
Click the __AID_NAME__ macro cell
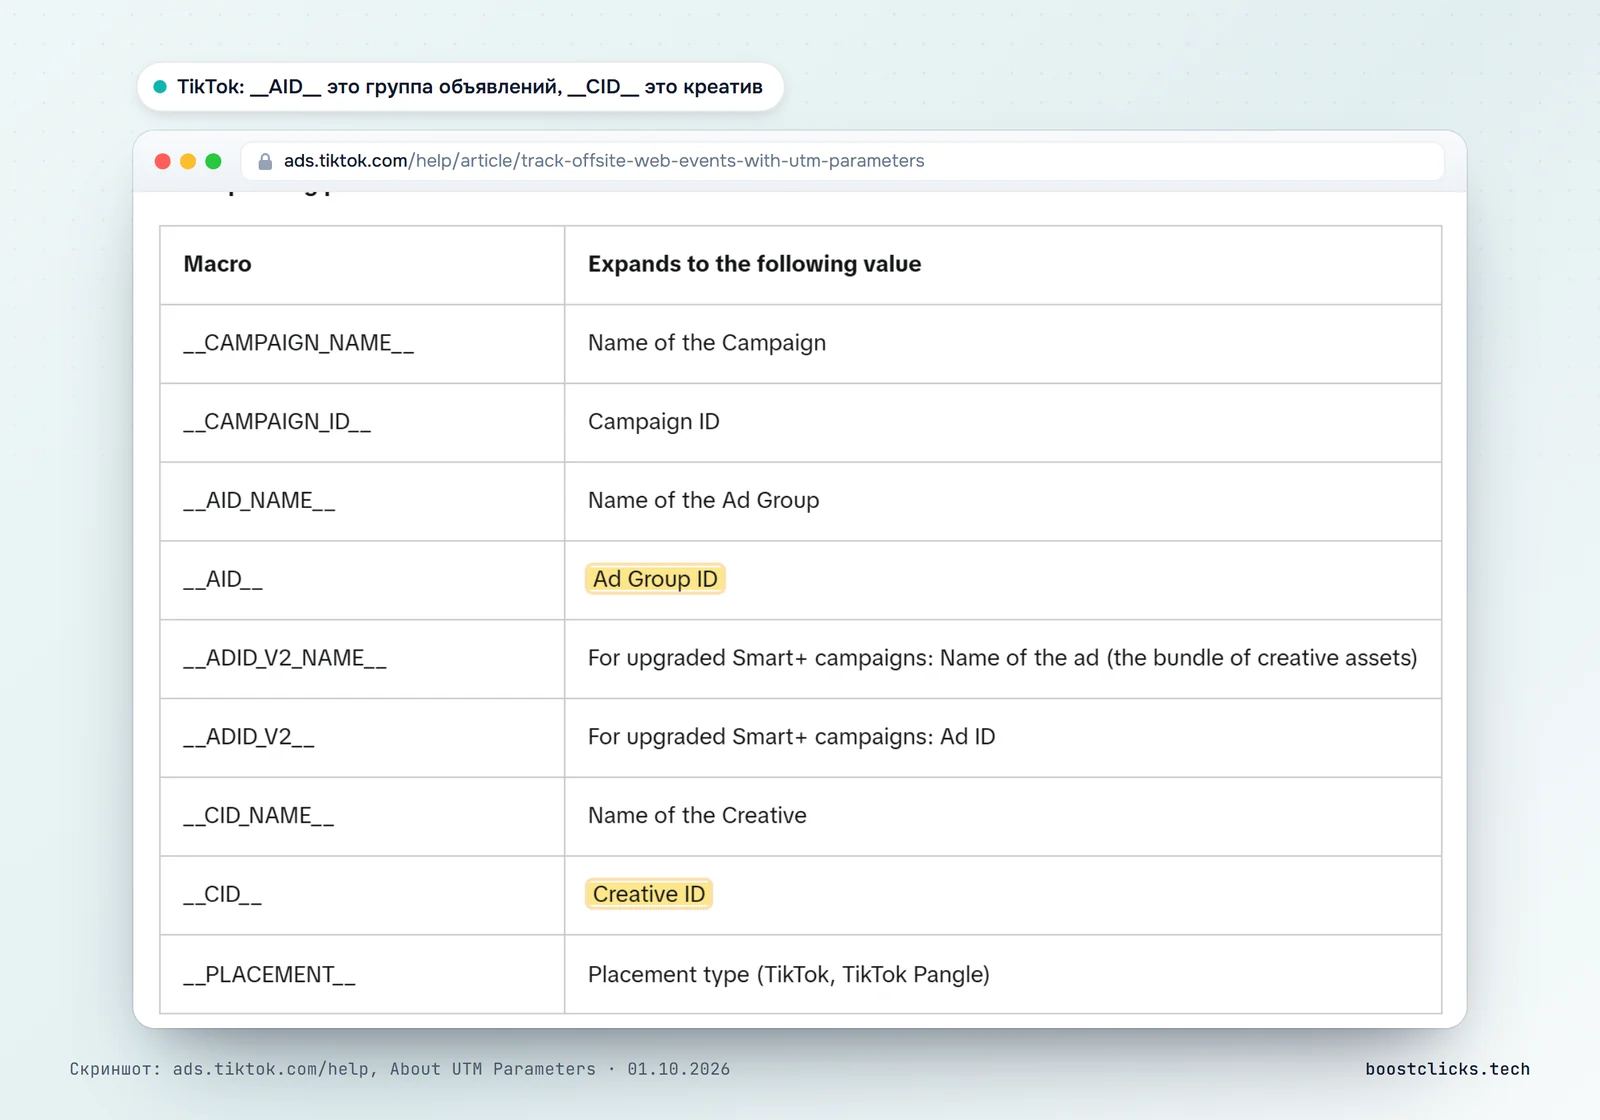362,501
